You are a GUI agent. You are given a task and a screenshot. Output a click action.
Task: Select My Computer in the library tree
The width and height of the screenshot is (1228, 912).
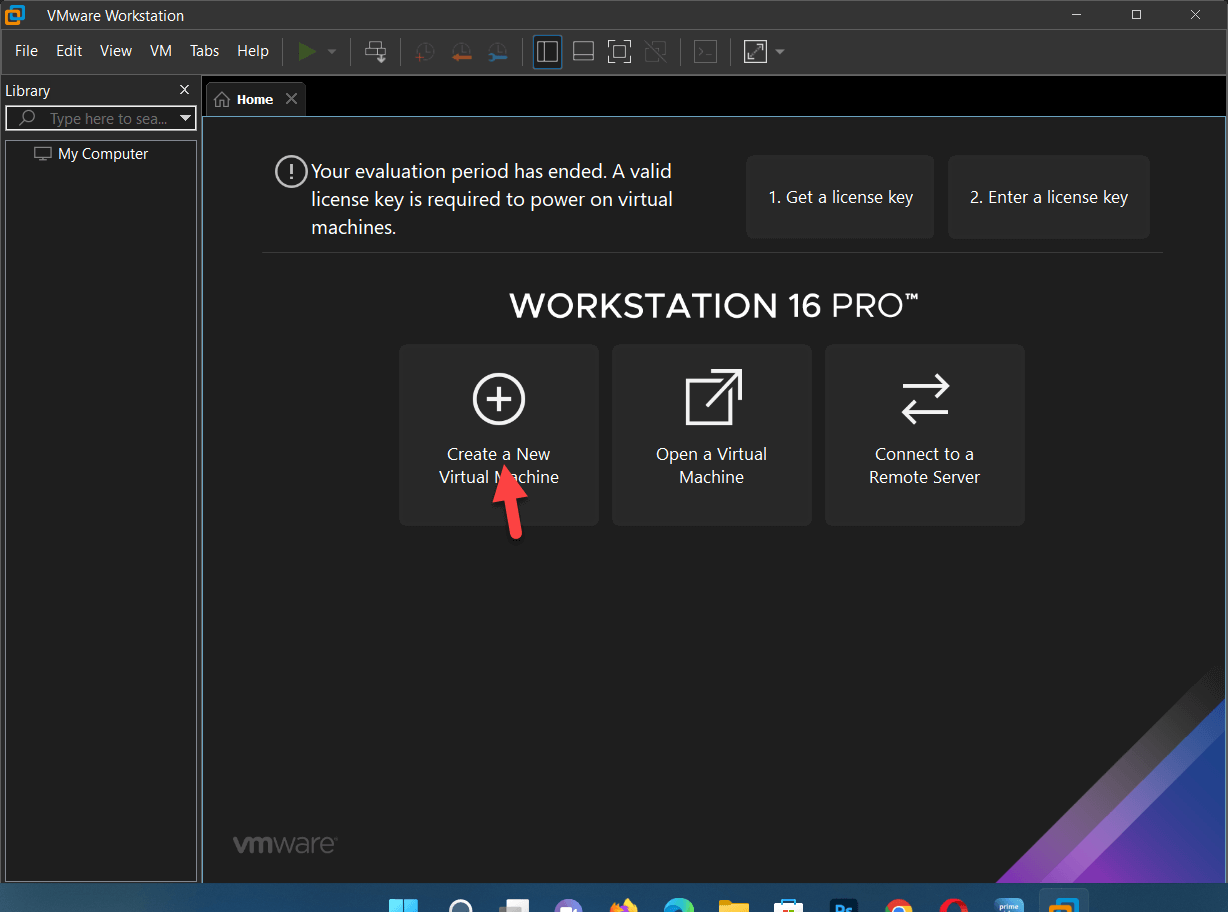click(102, 154)
